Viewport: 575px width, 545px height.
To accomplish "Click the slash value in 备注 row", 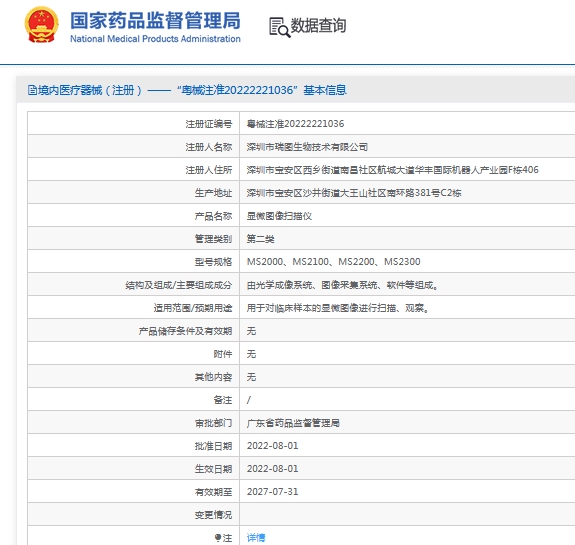I will 249,400.
